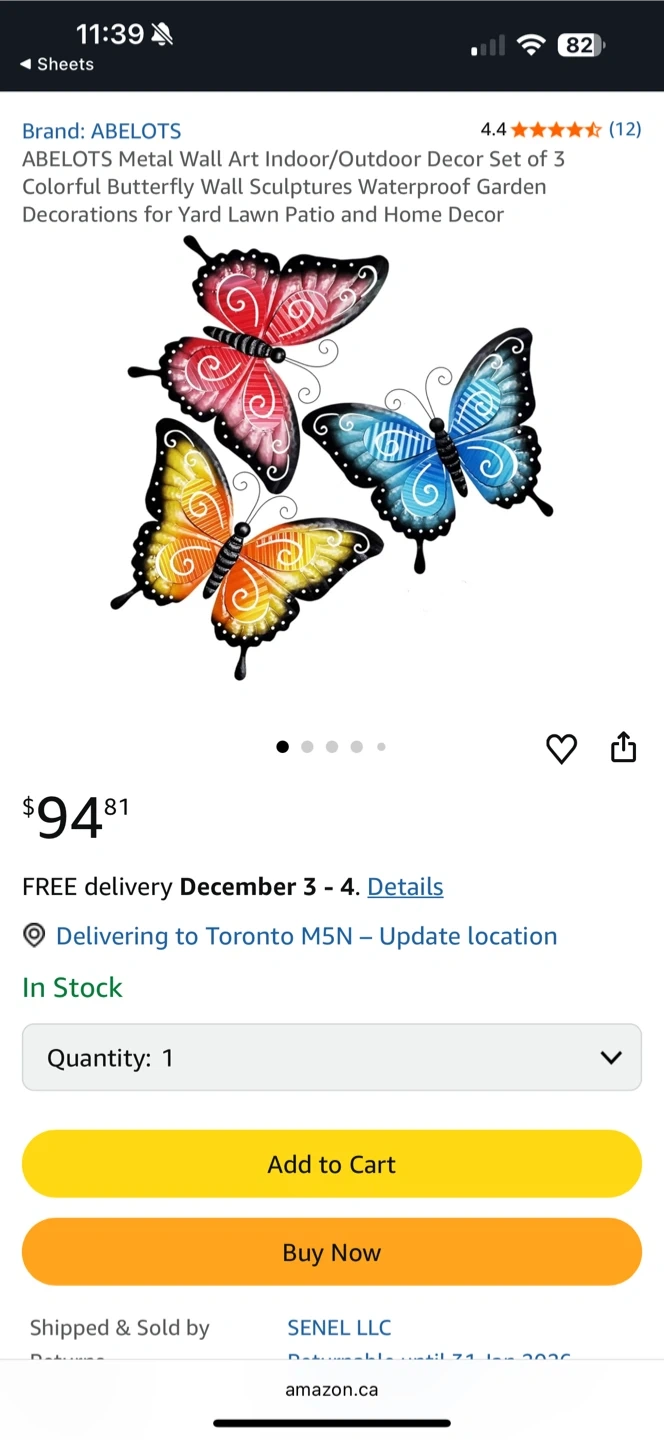Tap the location pin icon
Screen dimensions: 664x1440
point(34,936)
